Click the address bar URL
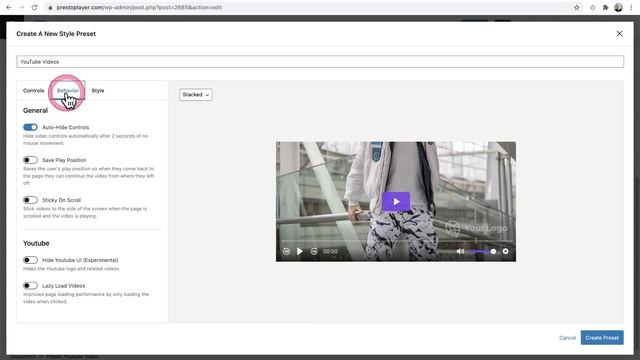This screenshot has height=360, width=640. point(139,7)
